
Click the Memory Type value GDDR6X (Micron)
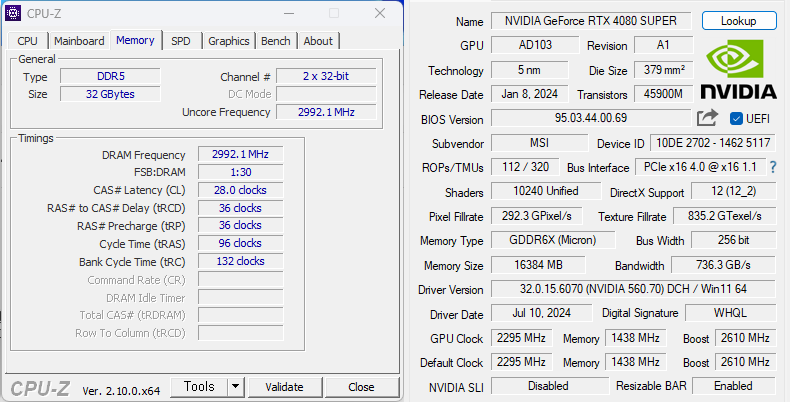click(x=553, y=240)
